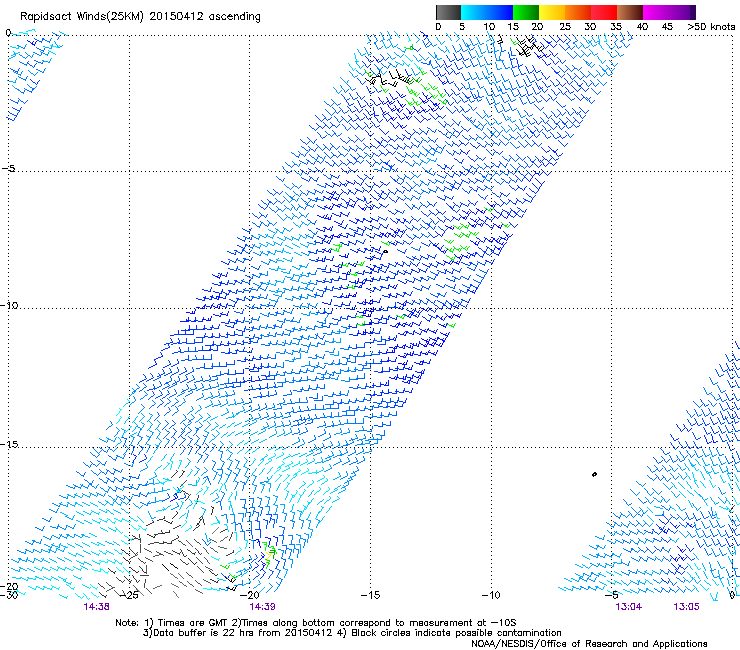Screen dimensions: 740x650
Task: Click the legend tick label 40
Action: 642,27
